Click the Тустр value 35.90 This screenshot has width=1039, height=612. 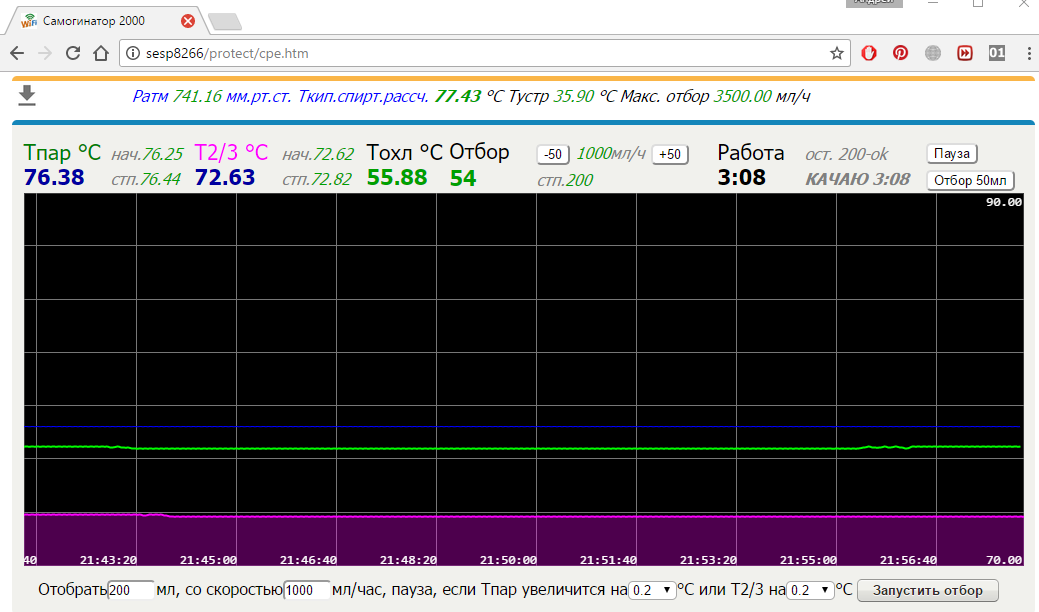click(573, 97)
